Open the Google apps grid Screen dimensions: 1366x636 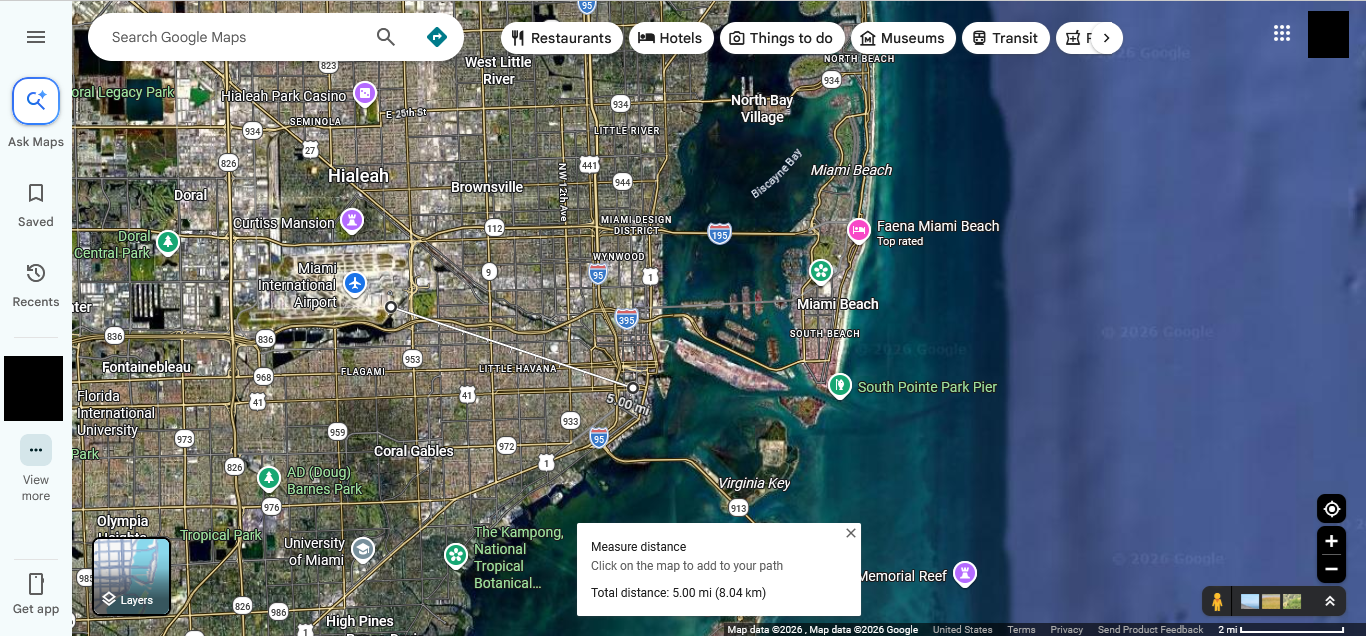pos(1282,34)
